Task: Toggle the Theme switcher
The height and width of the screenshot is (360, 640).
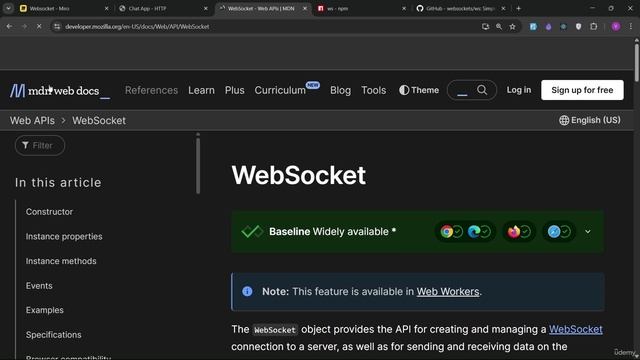Action: click(419, 90)
